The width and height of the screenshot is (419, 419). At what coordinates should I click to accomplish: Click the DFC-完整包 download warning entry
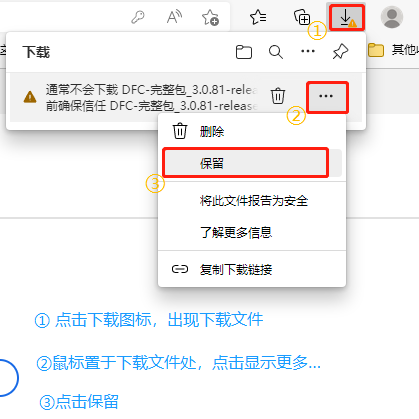[x=152, y=97]
